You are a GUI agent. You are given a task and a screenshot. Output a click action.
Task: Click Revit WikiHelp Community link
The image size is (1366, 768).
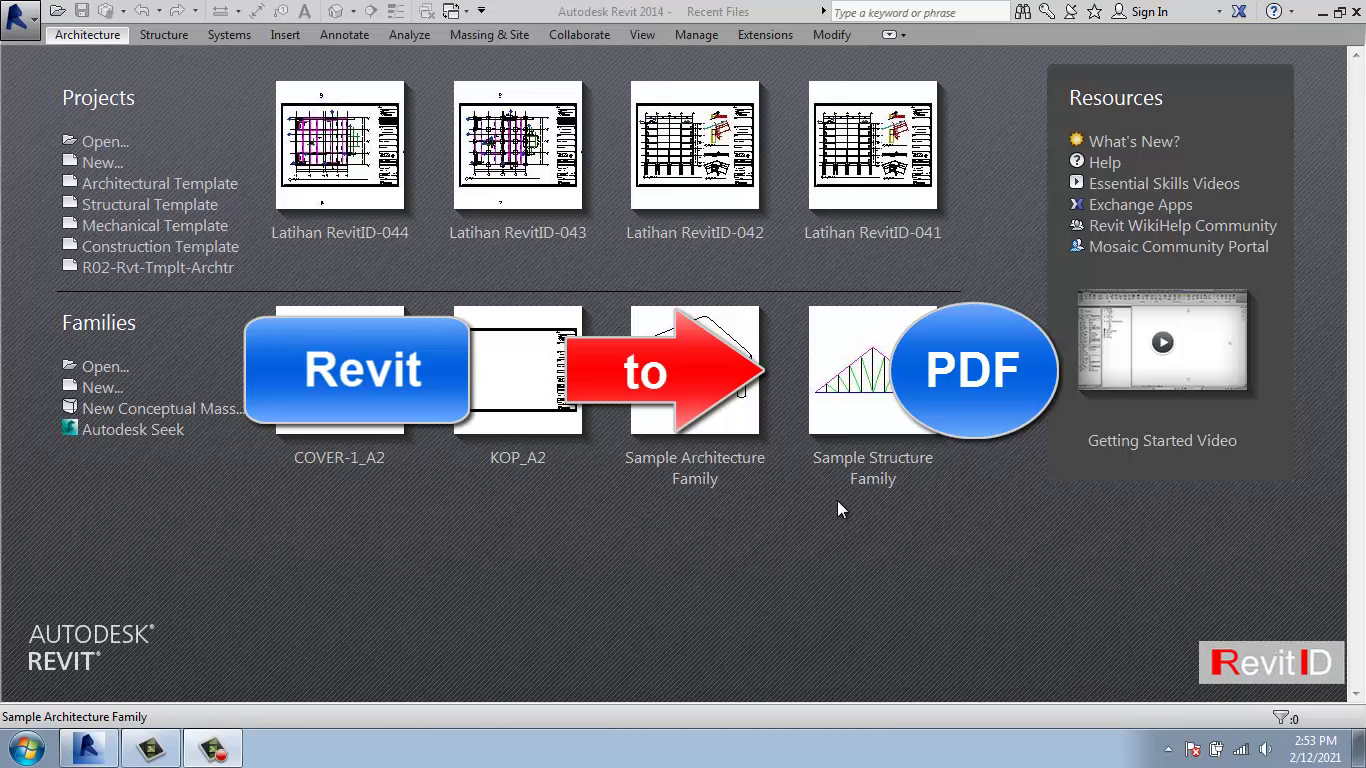(1183, 225)
